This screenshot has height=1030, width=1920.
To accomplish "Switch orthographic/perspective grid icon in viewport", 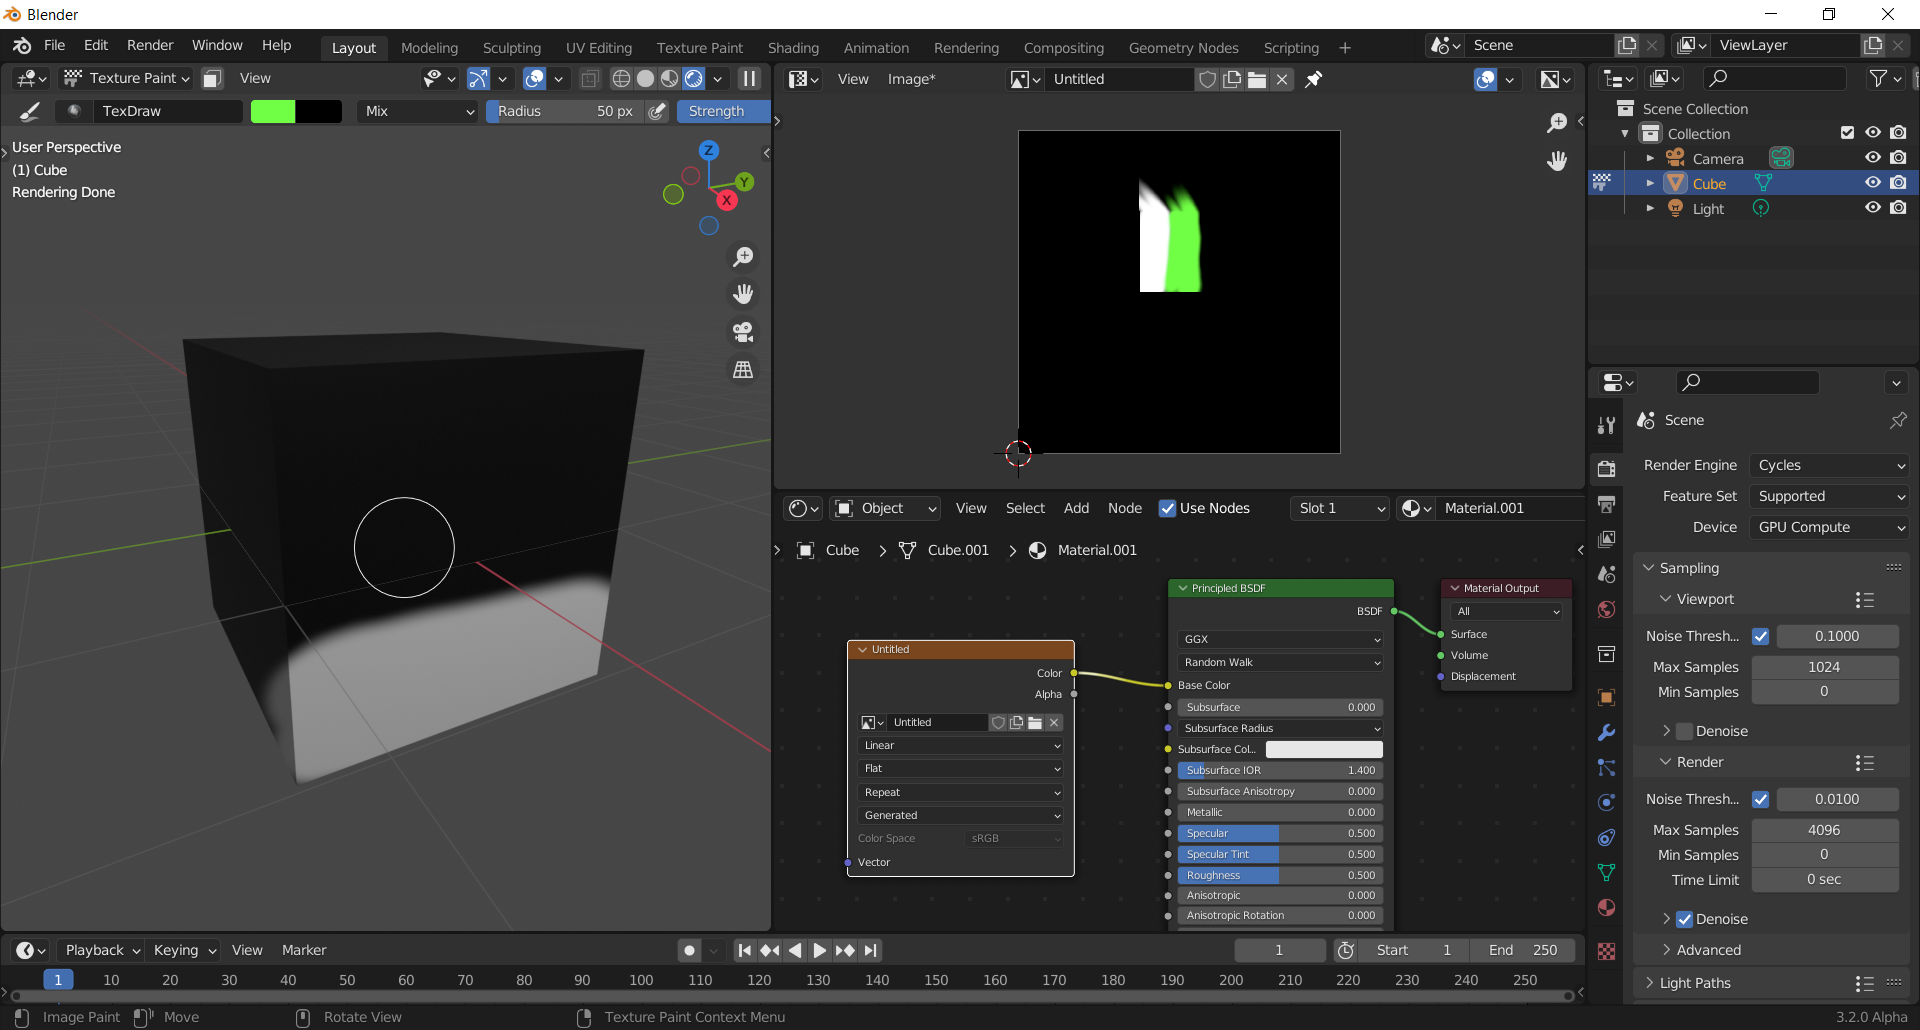I will click(743, 370).
